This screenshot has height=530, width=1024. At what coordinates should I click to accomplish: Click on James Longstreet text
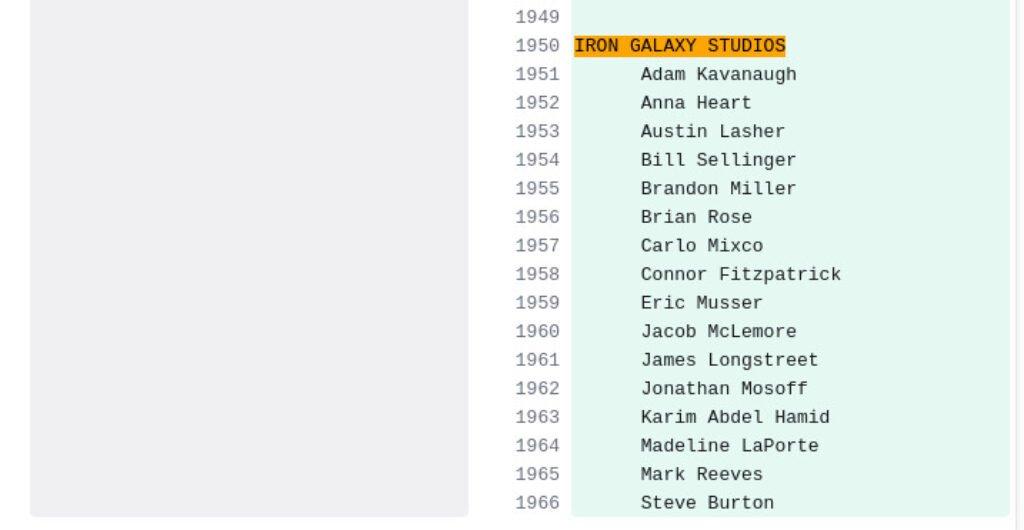729,360
